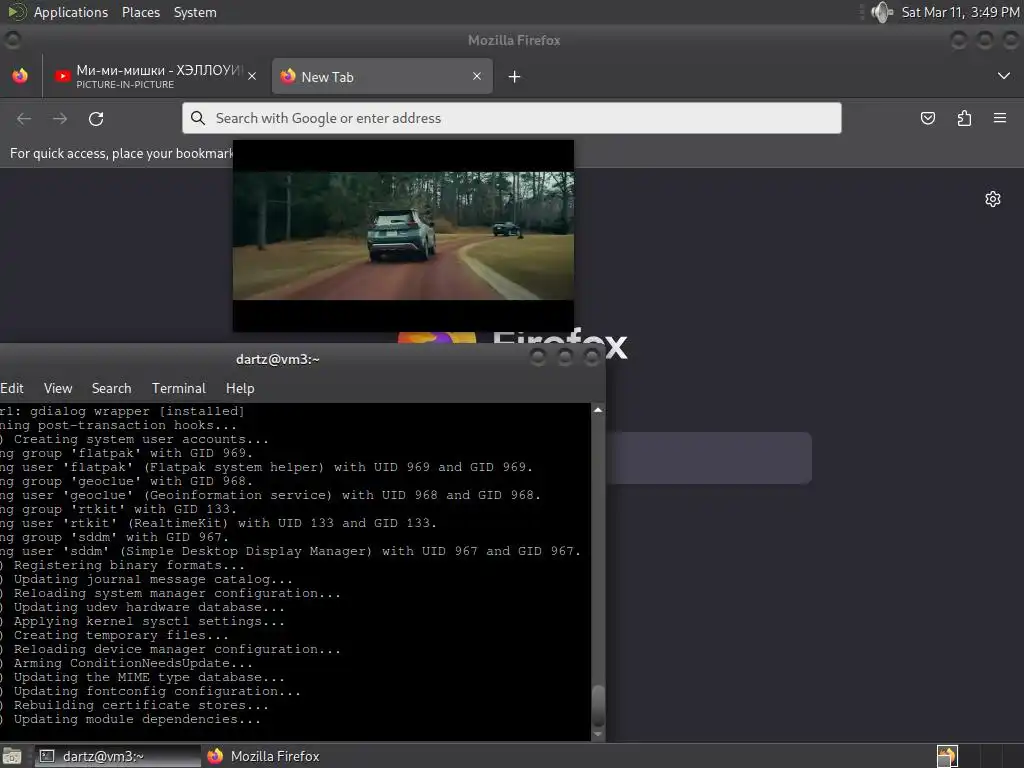Viewport: 1024px width, 768px height.
Task: Open the Places menu in top panel
Action: pos(141,12)
